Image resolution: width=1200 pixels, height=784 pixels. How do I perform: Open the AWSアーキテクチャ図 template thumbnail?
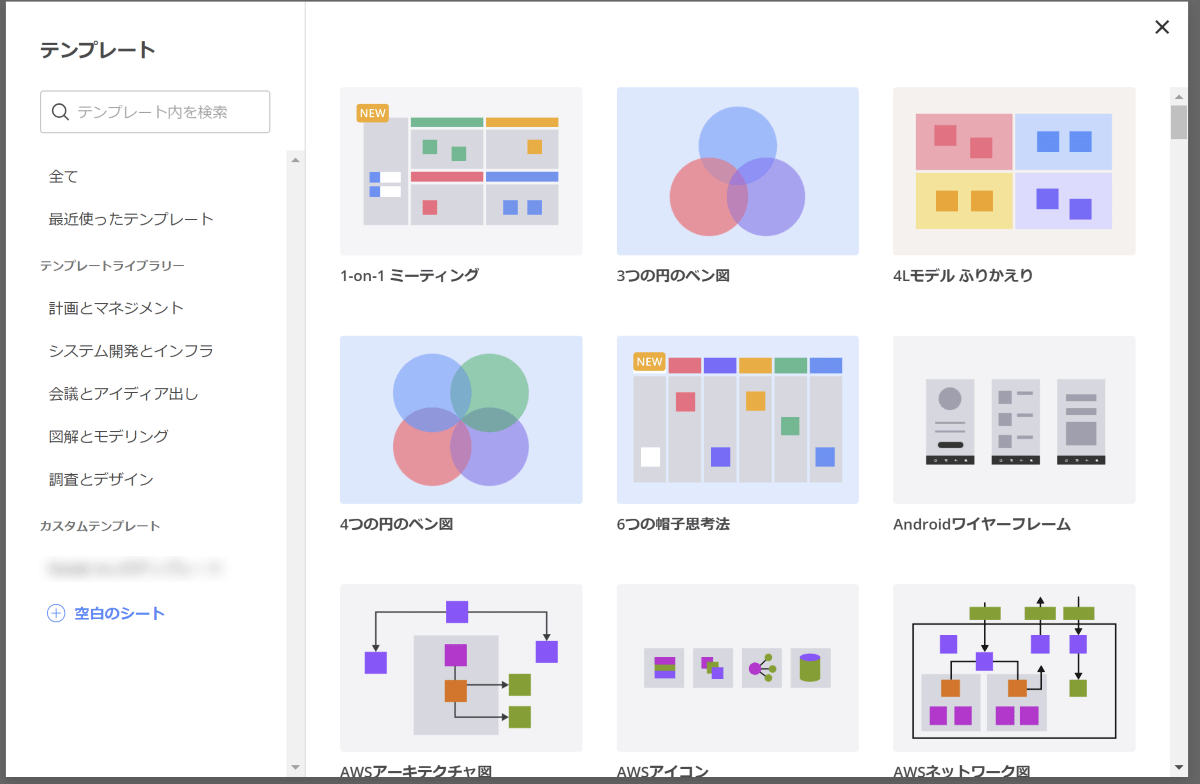point(461,667)
